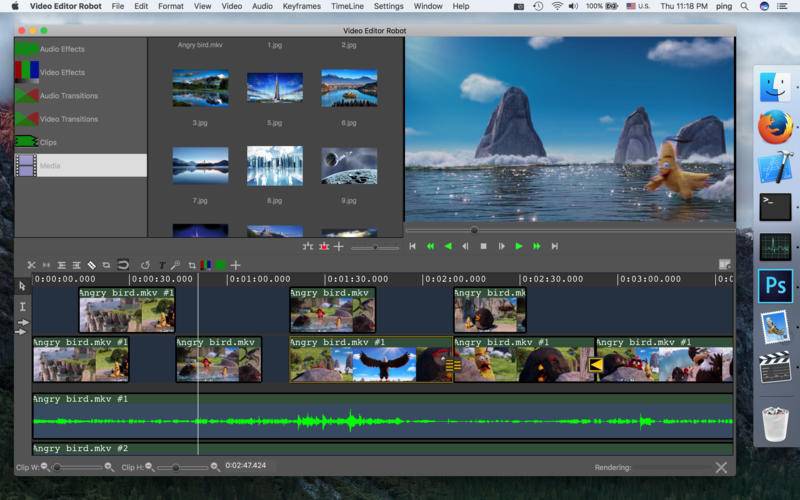Click Clip H zoom out magnifier
The height and width of the screenshot is (500, 800).
[x=149, y=467]
